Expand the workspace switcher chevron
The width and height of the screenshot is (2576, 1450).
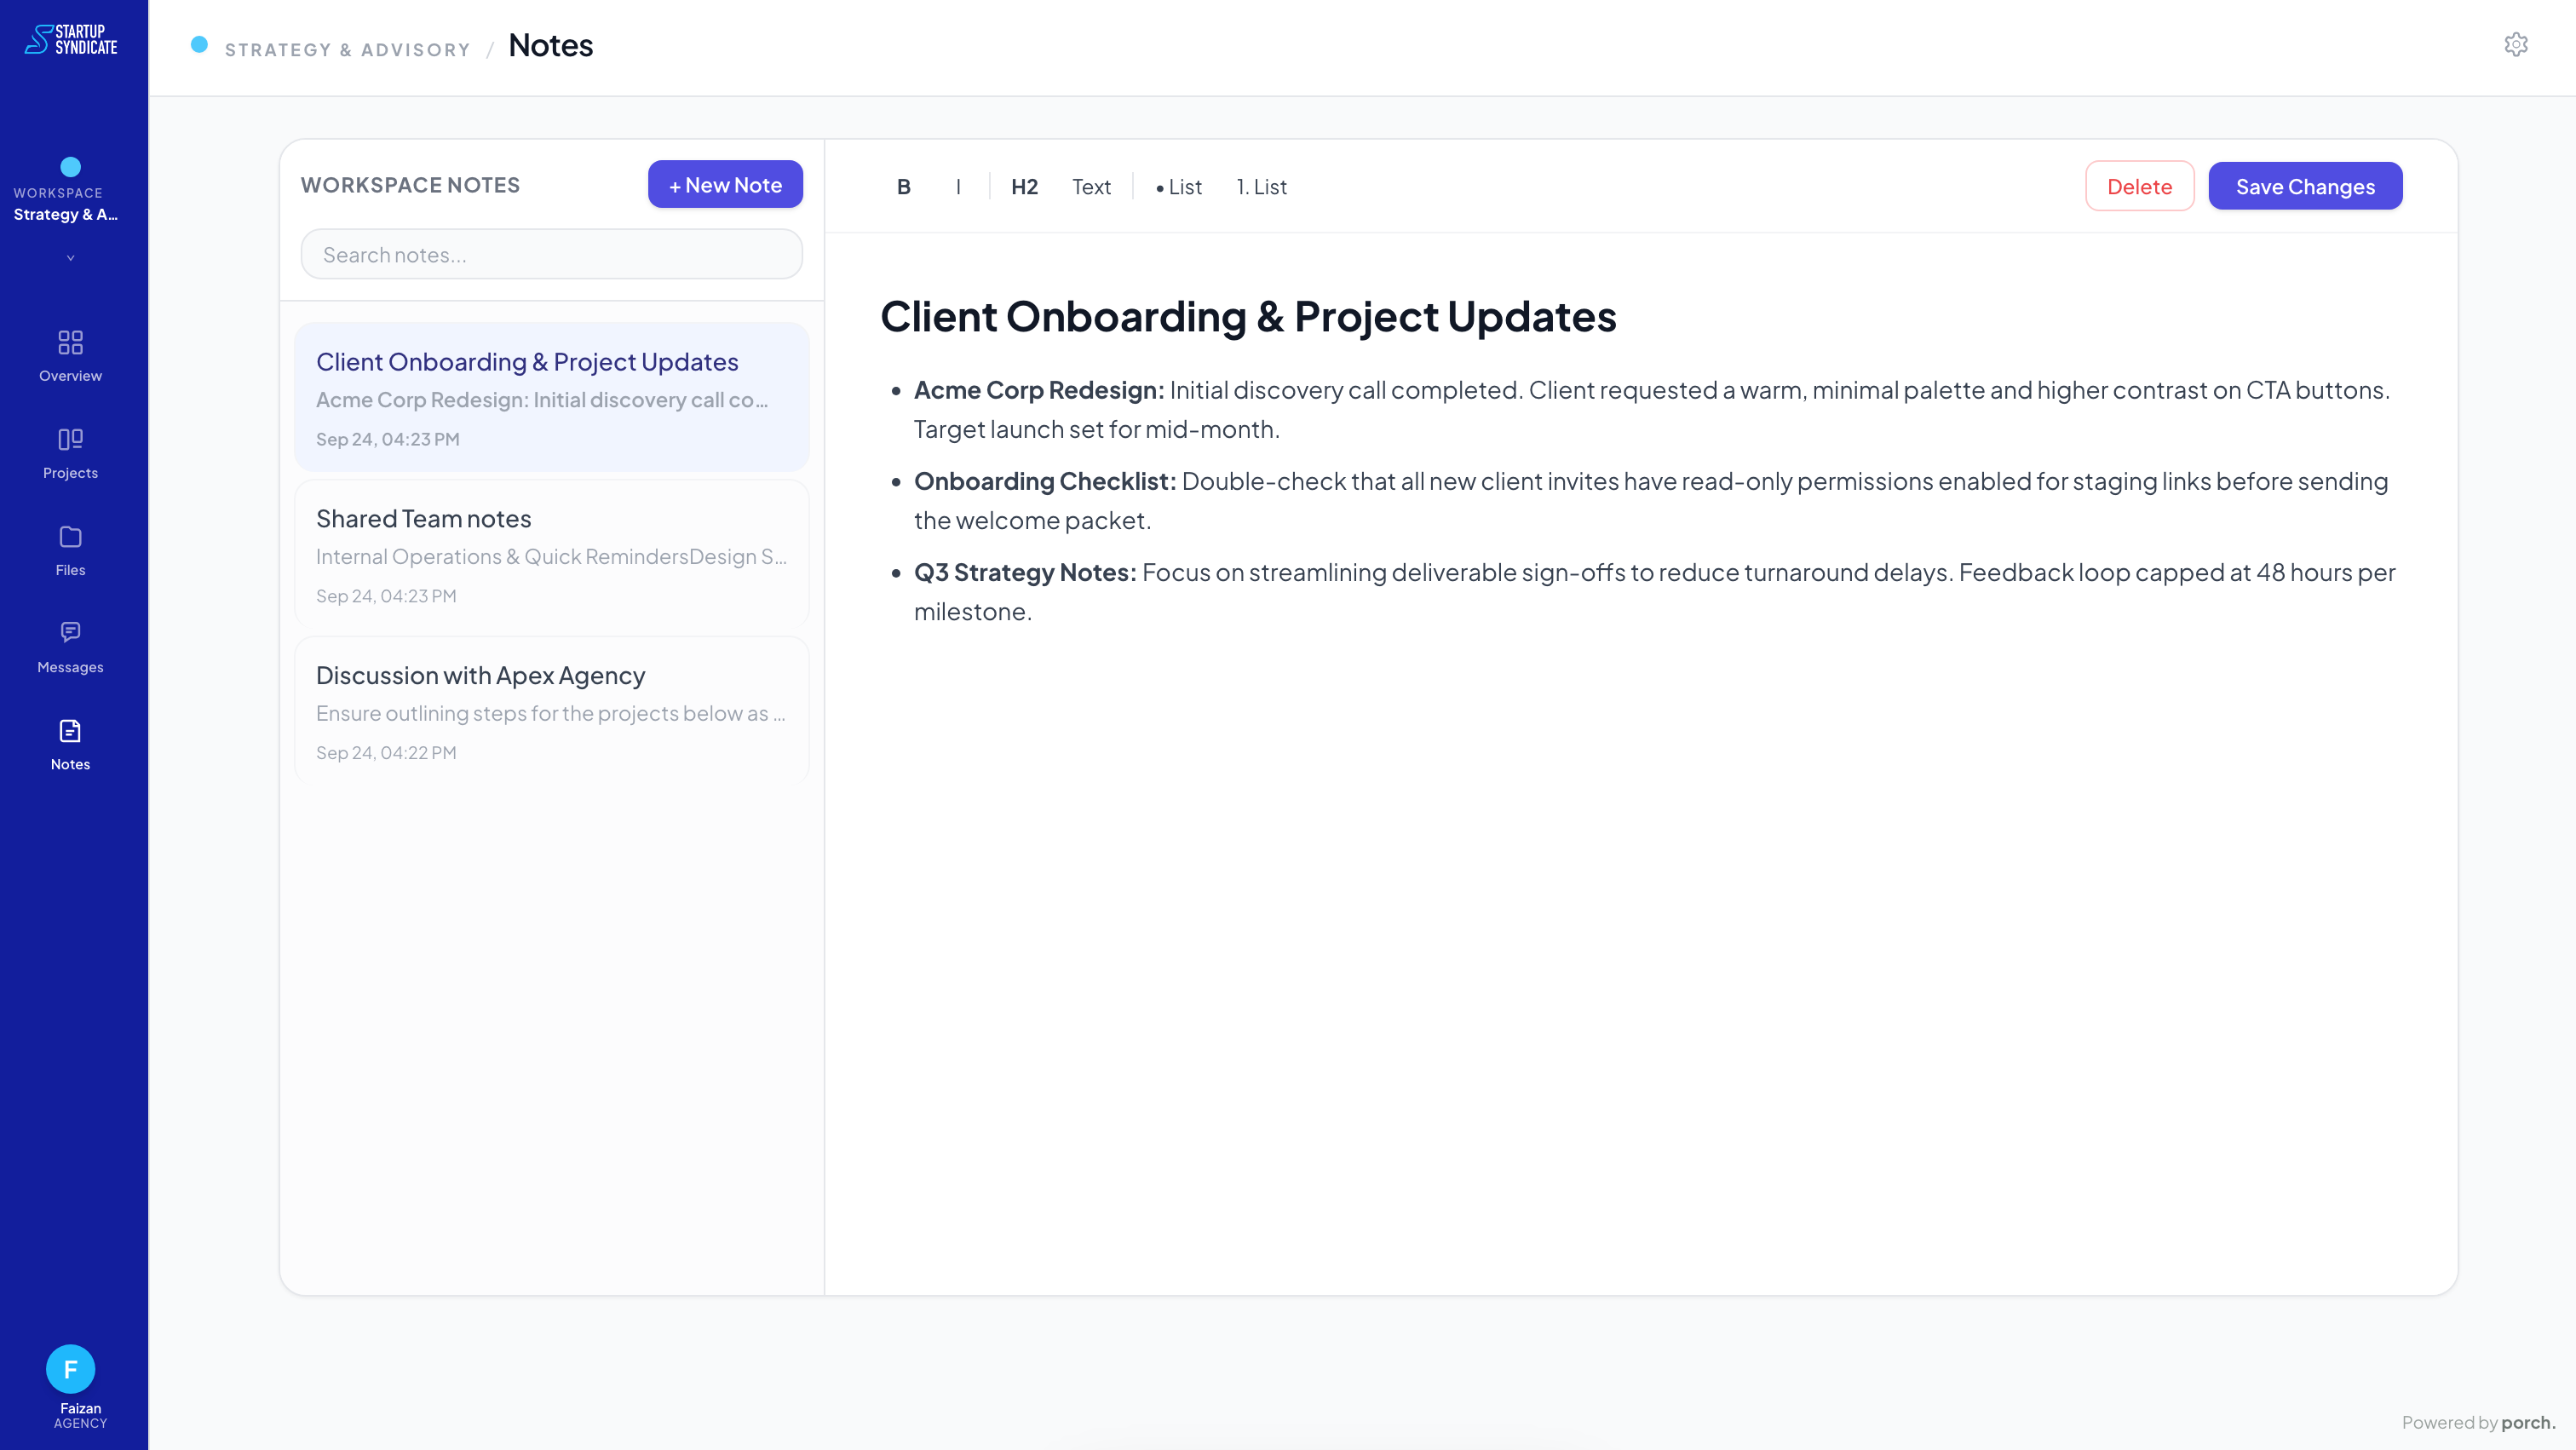coord(70,258)
